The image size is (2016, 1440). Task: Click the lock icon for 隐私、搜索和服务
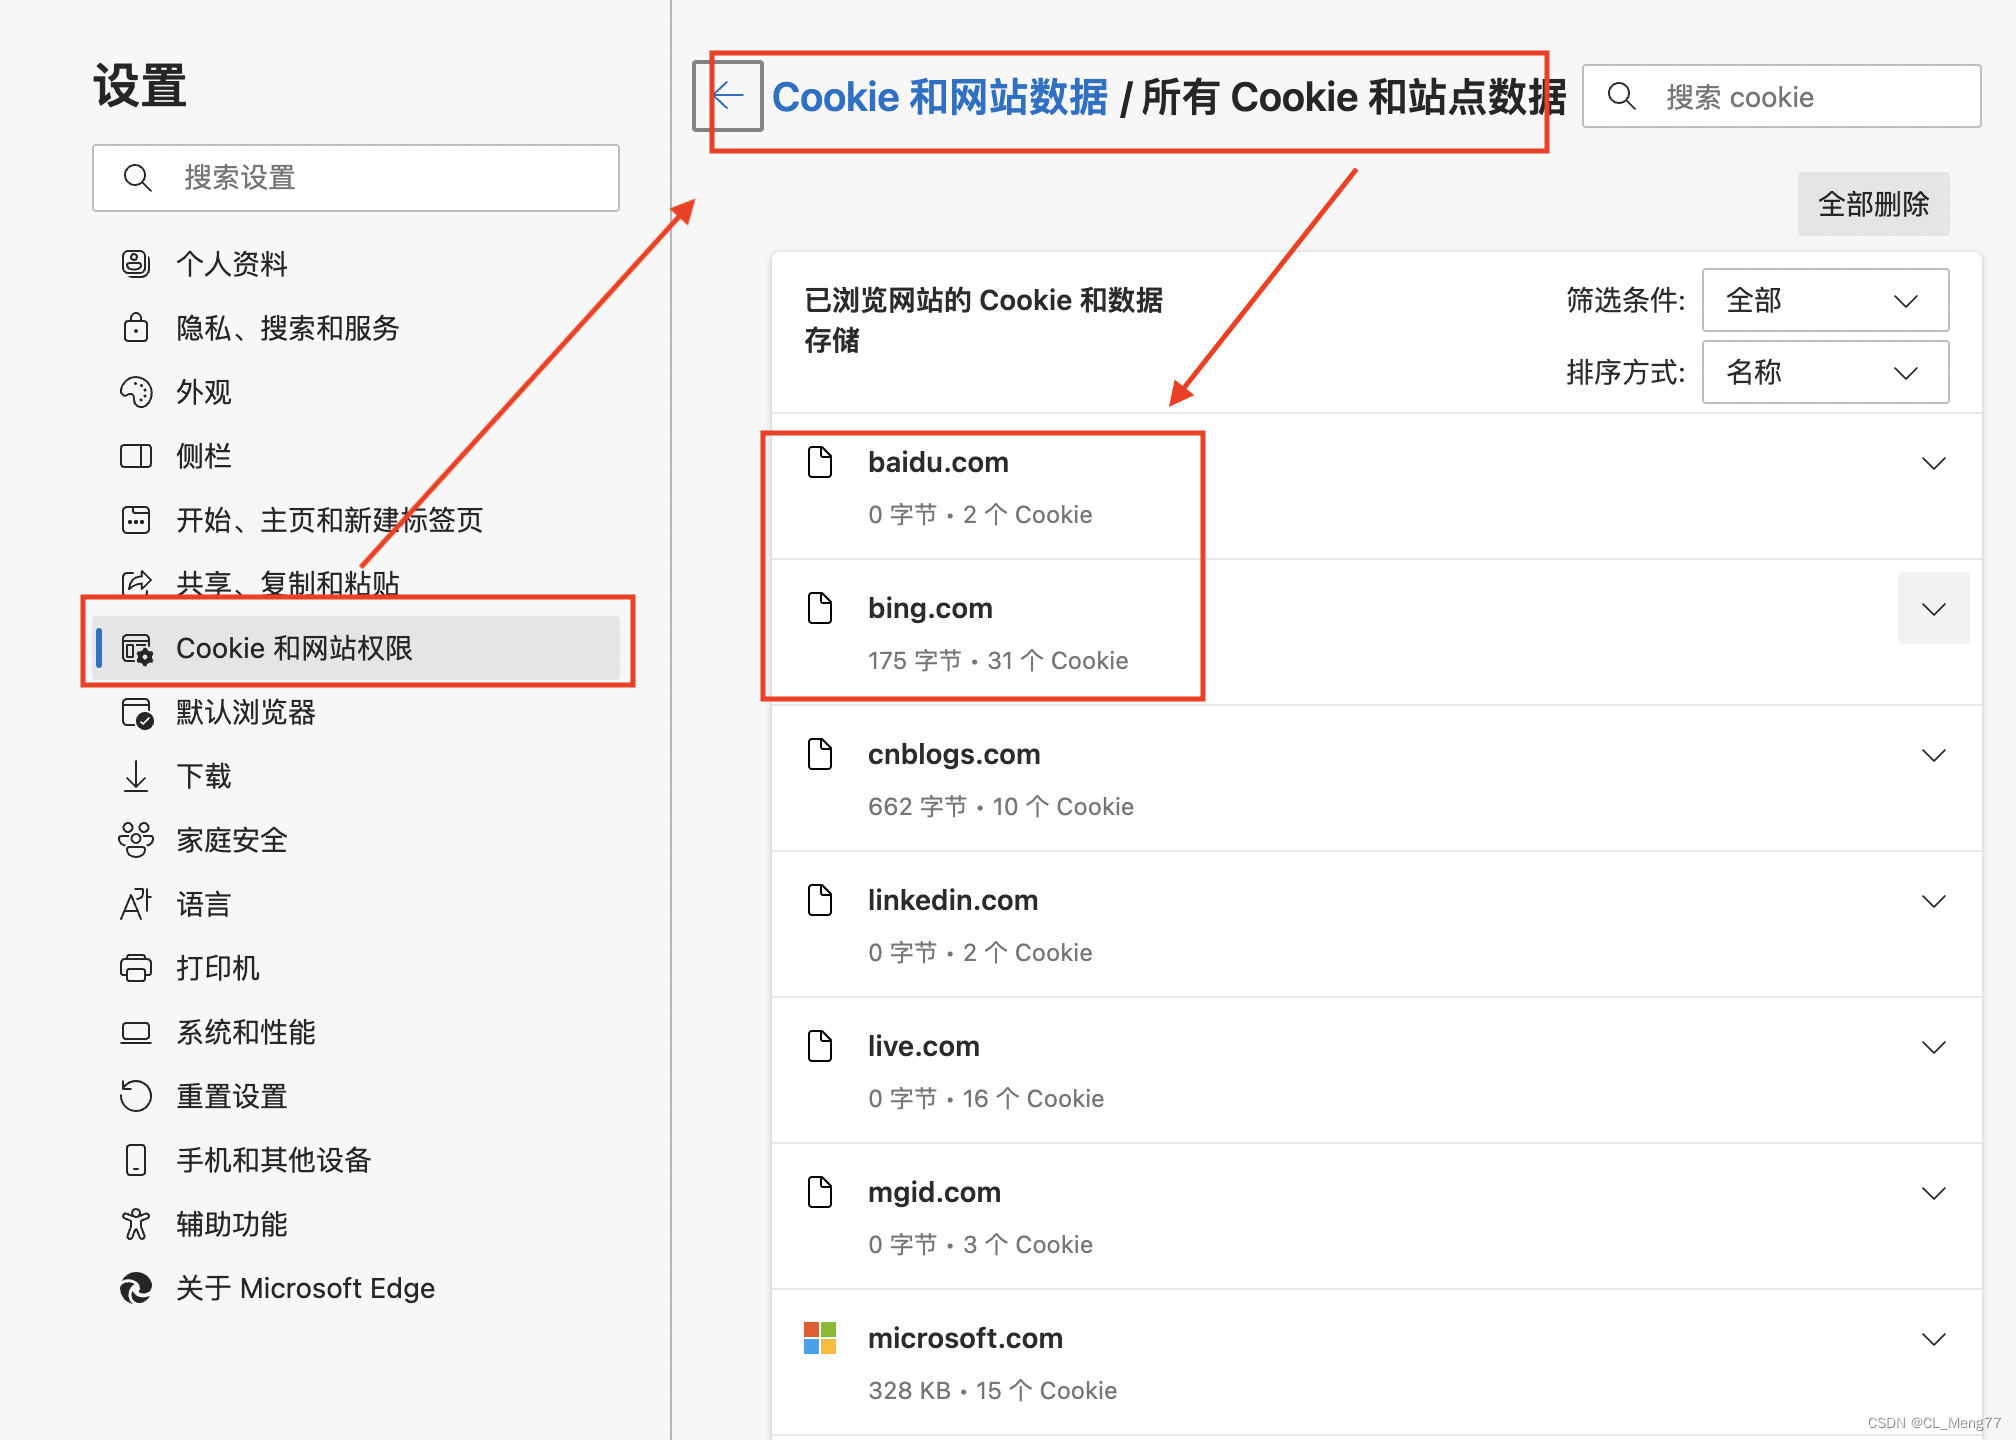[136, 328]
